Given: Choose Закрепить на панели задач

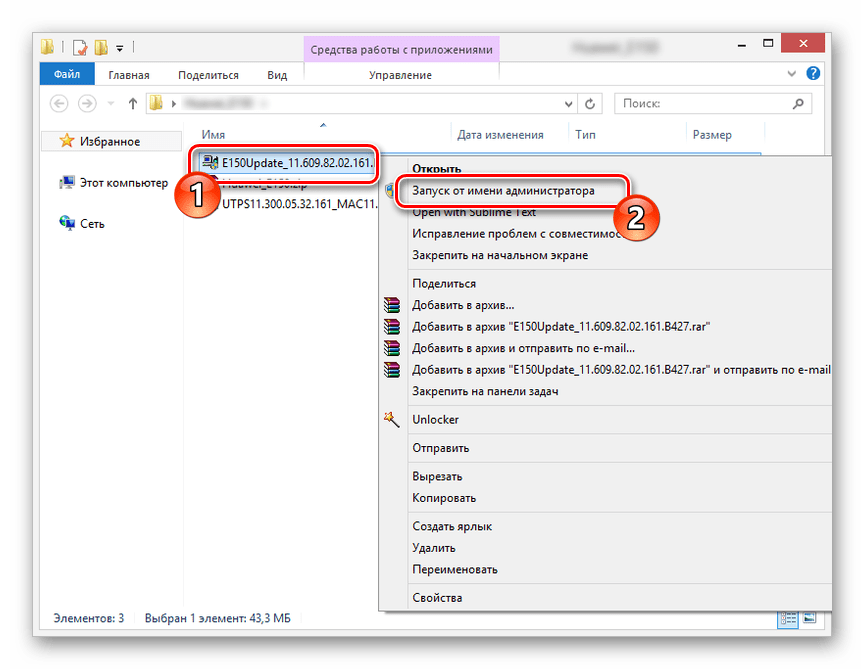Looking at the screenshot, I should [485, 391].
